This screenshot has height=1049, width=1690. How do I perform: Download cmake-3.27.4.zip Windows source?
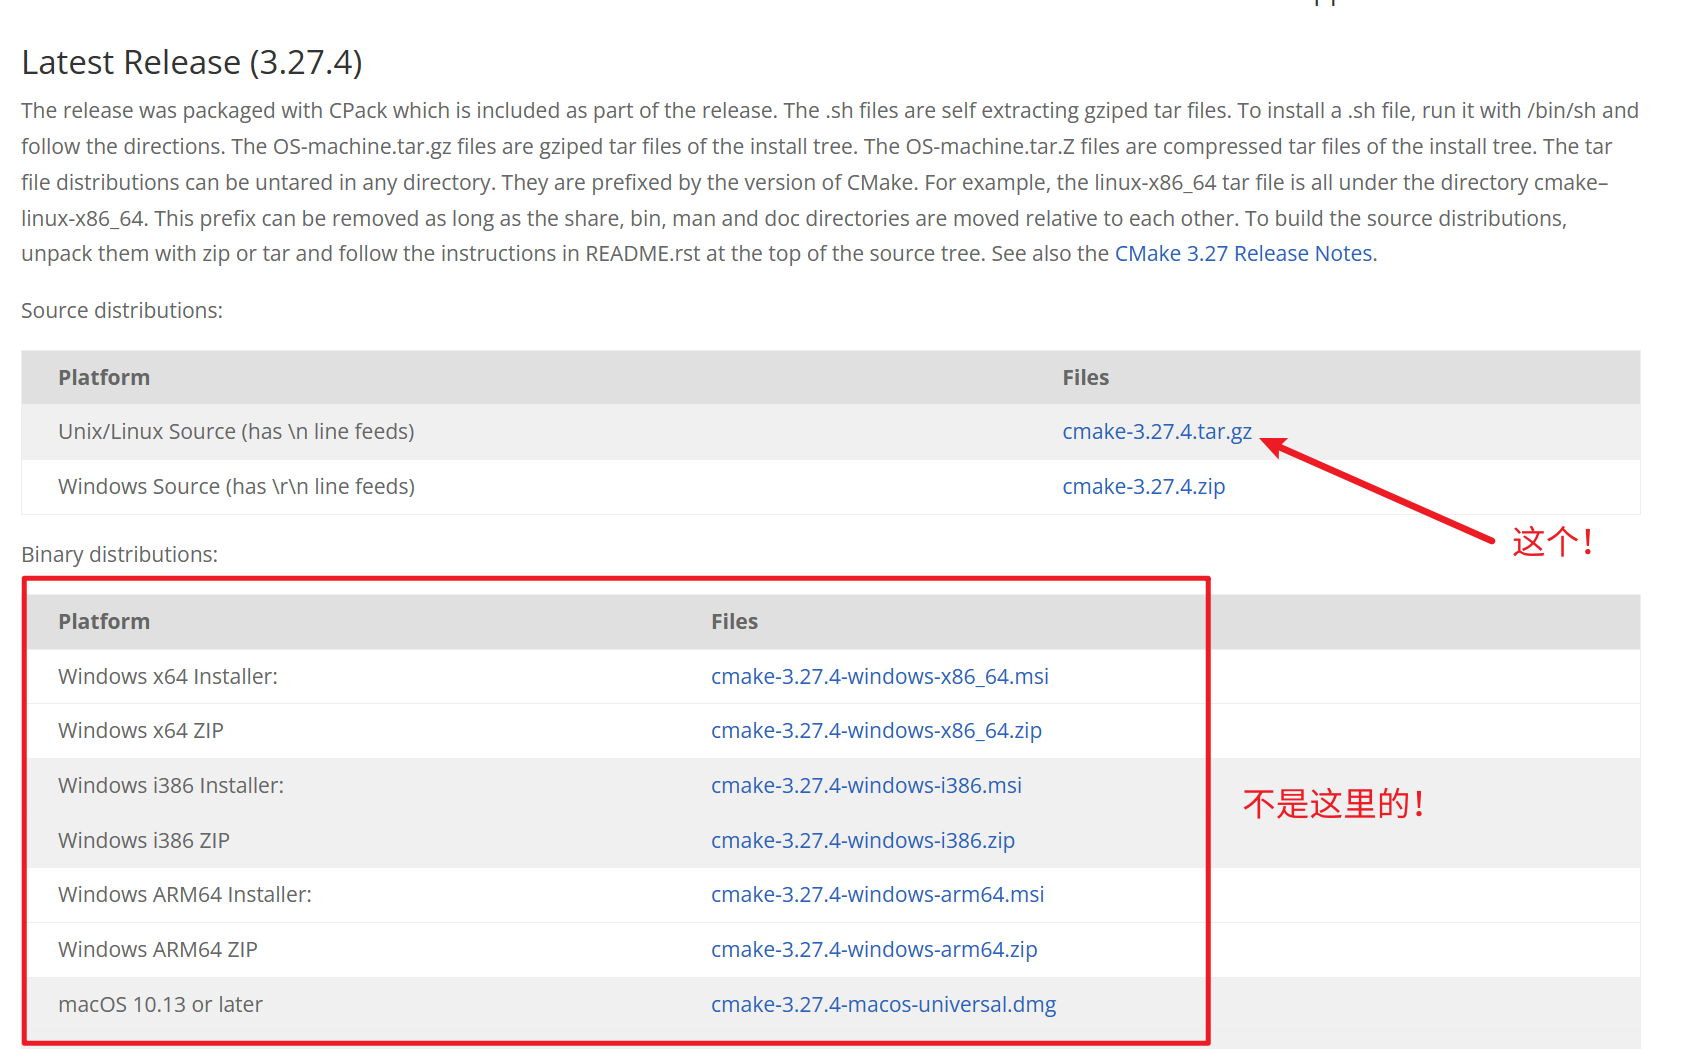1143,487
